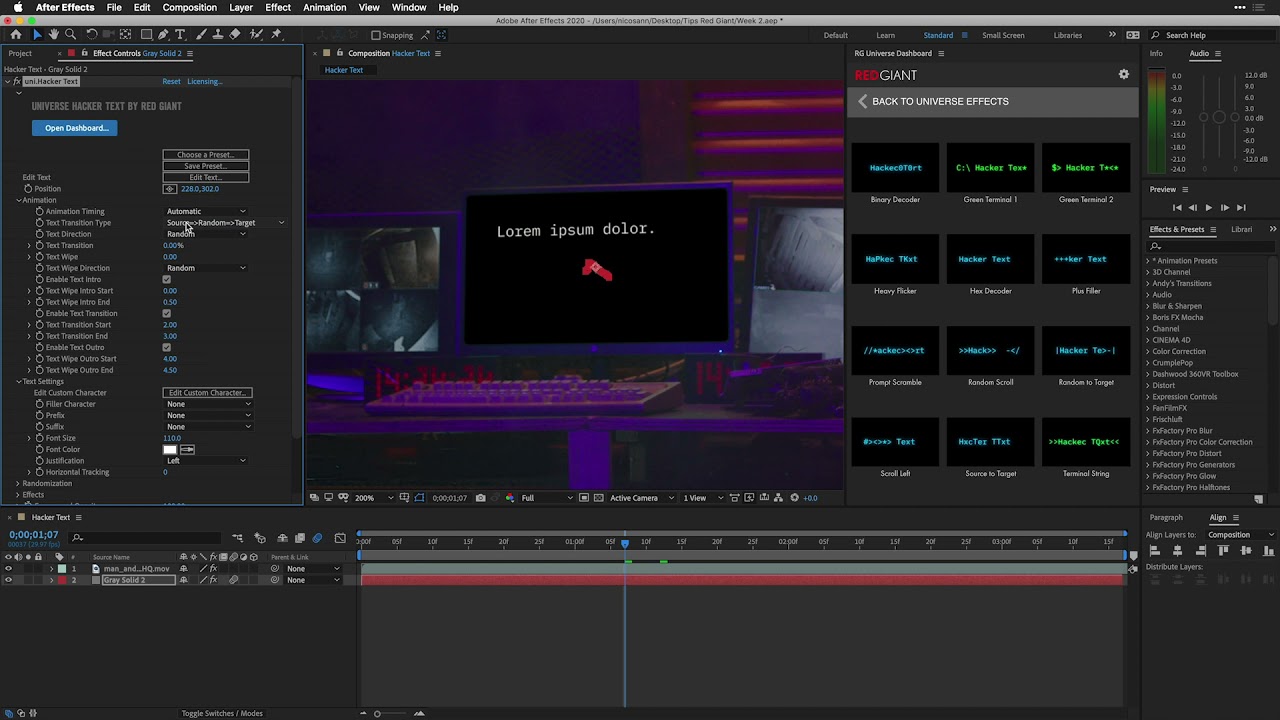Select the Rectangle shape tool
The width and height of the screenshot is (1280, 720).
click(x=145, y=35)
